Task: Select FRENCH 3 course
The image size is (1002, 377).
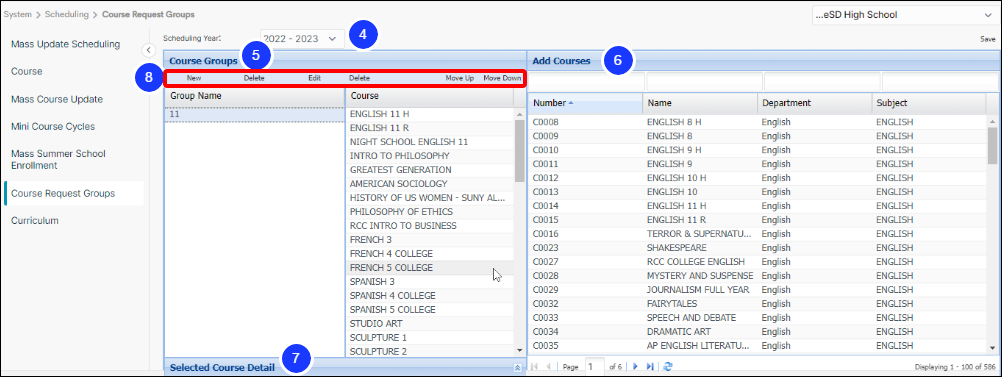Action: click(429, 240)
